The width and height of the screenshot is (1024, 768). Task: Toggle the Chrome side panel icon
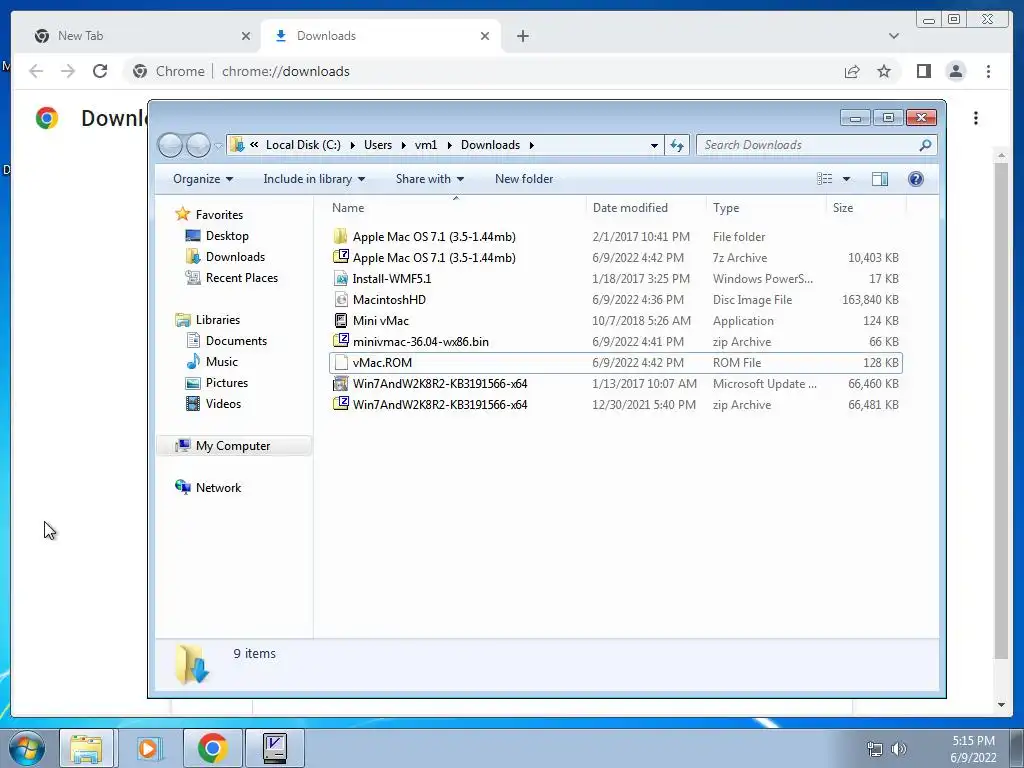(x=923, y=71)
